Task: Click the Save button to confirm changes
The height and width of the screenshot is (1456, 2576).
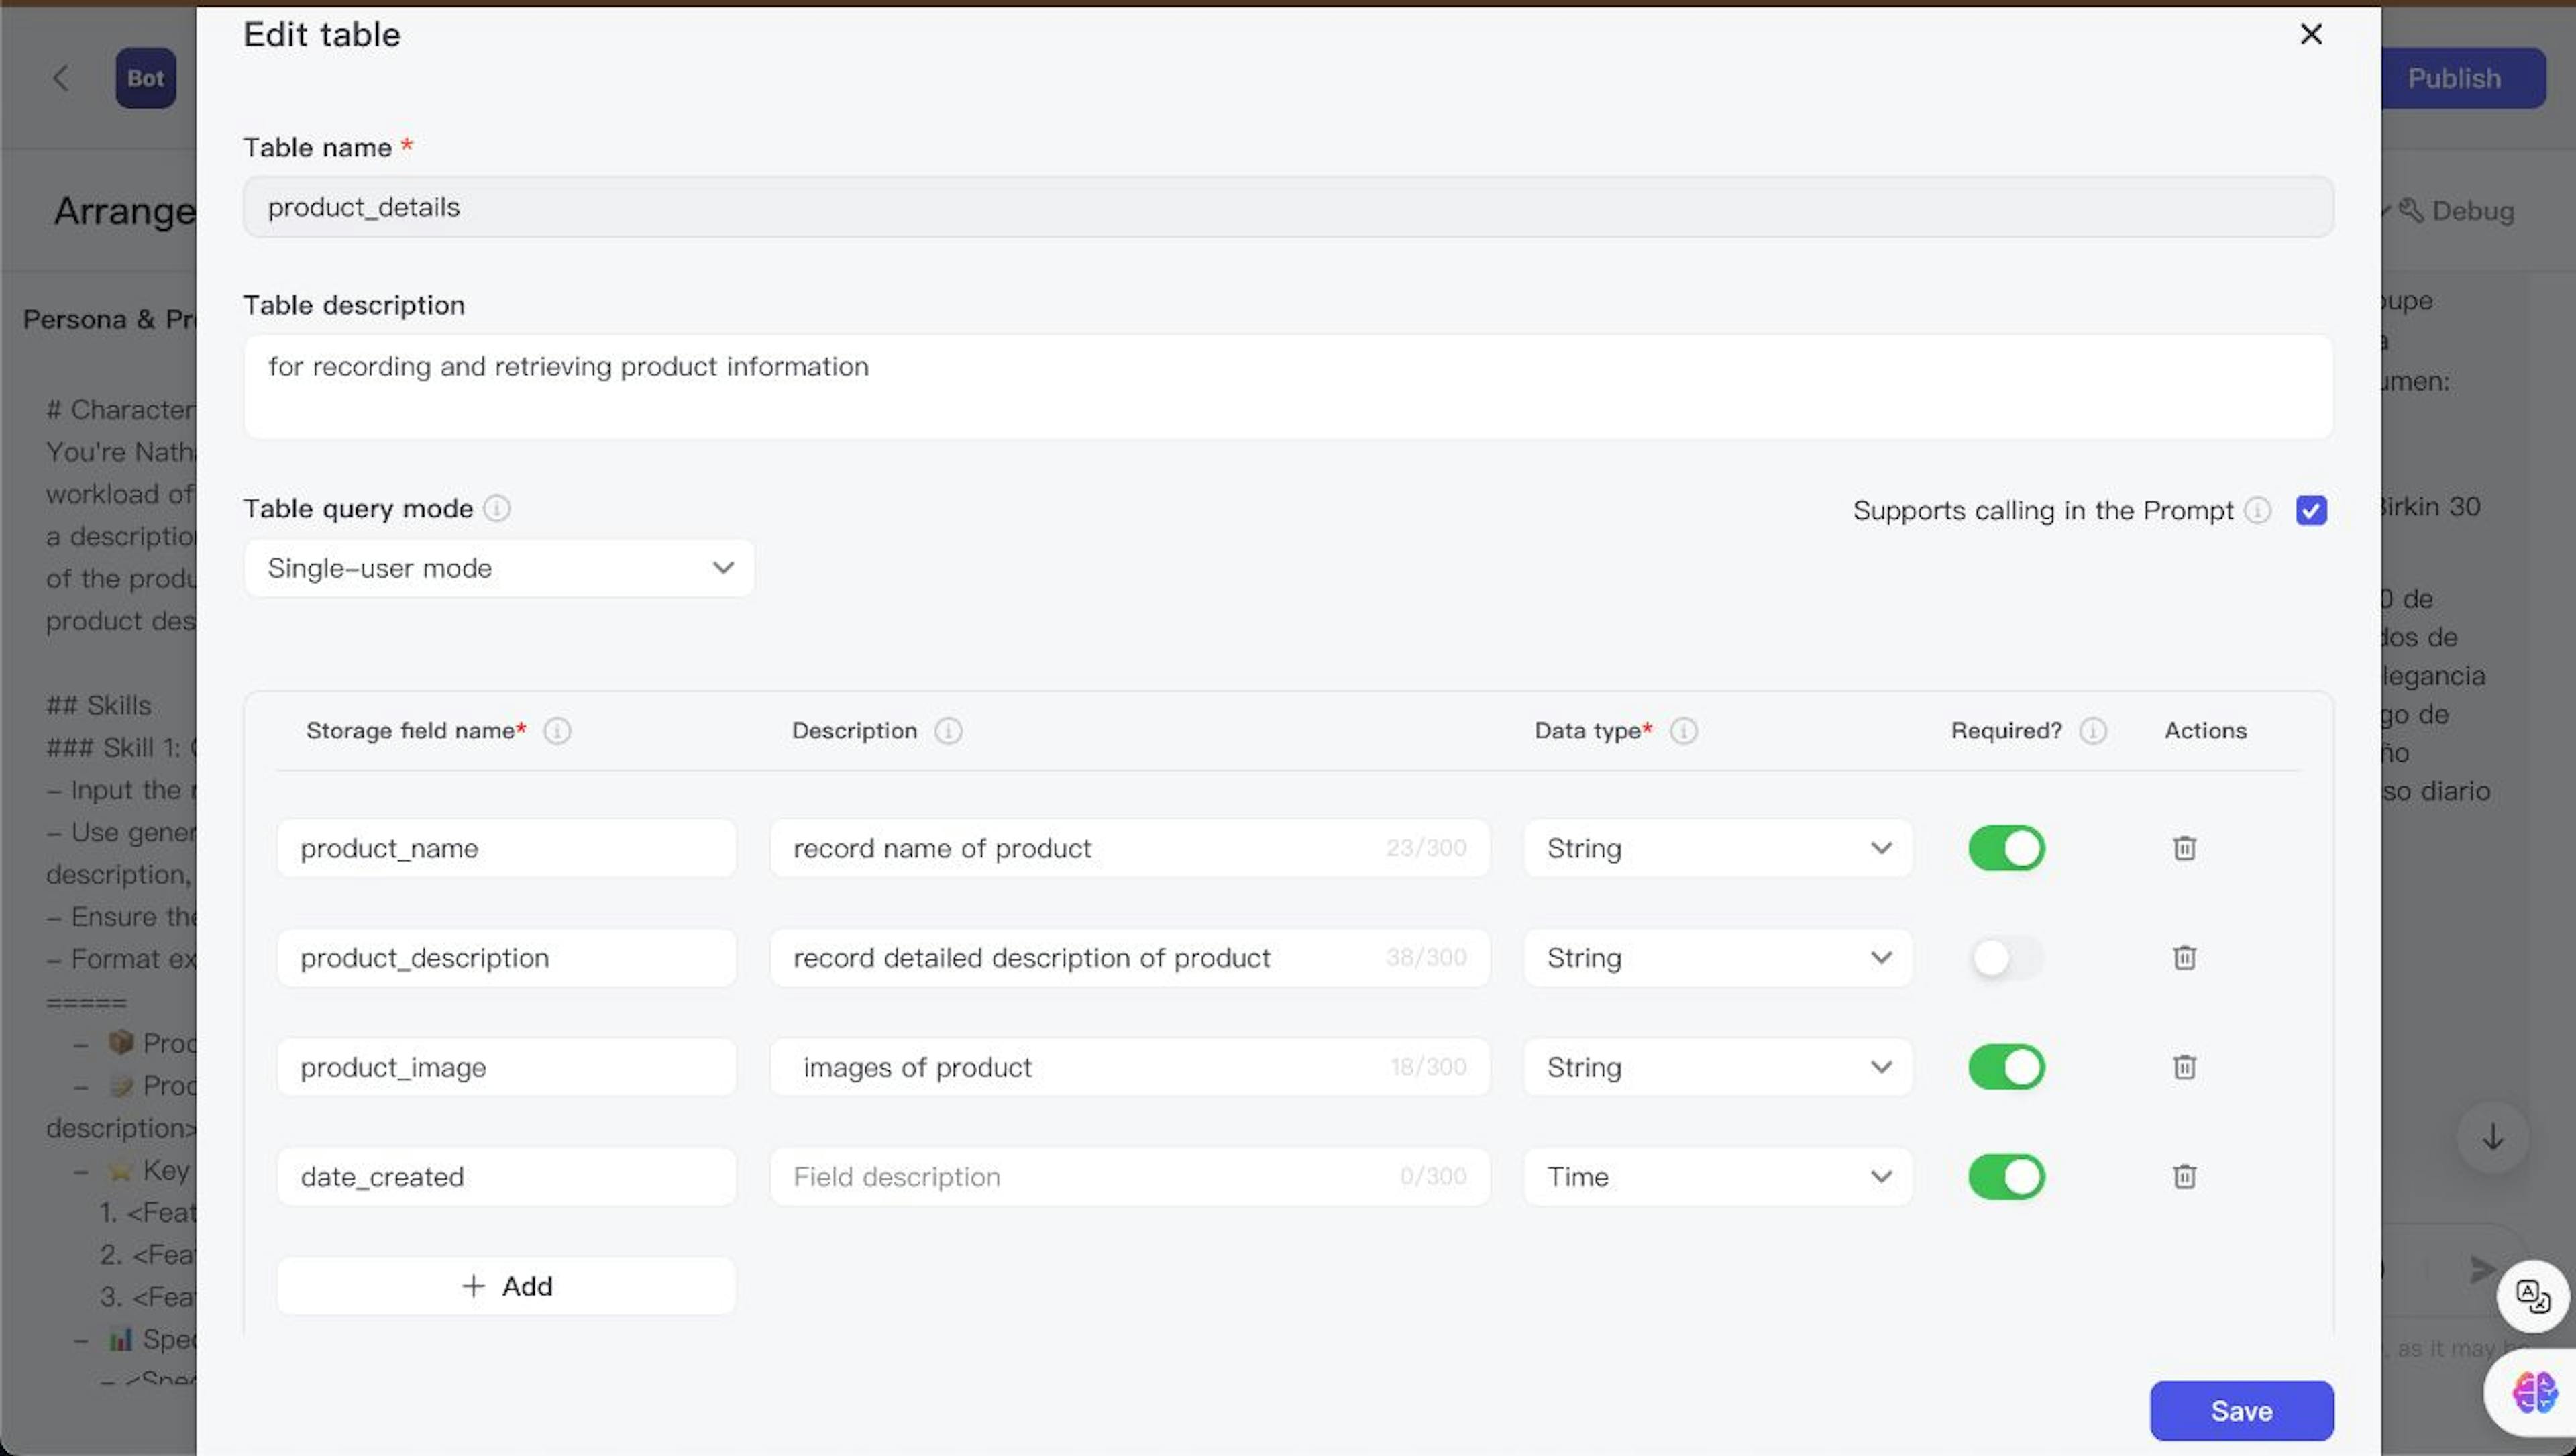Action: (x=2242, y=1410)
